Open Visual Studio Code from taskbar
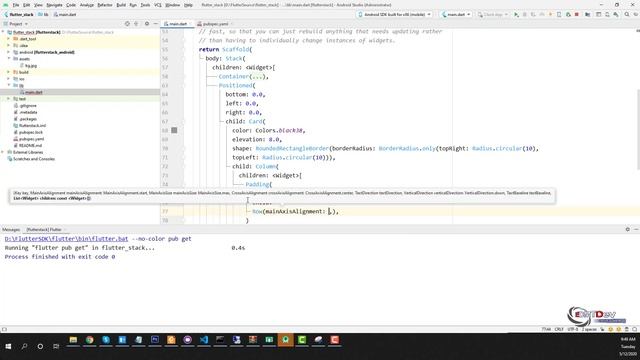640x360 pixels. 204,340
